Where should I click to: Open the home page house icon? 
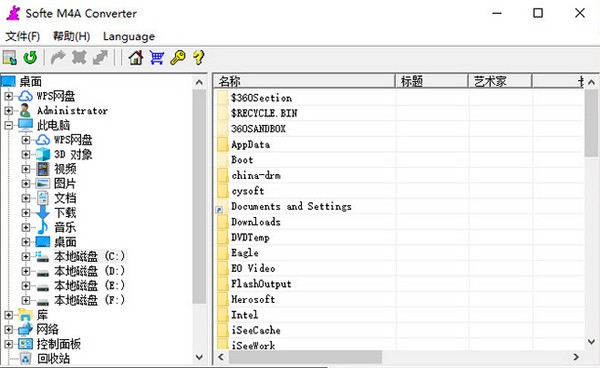point(136,58)
